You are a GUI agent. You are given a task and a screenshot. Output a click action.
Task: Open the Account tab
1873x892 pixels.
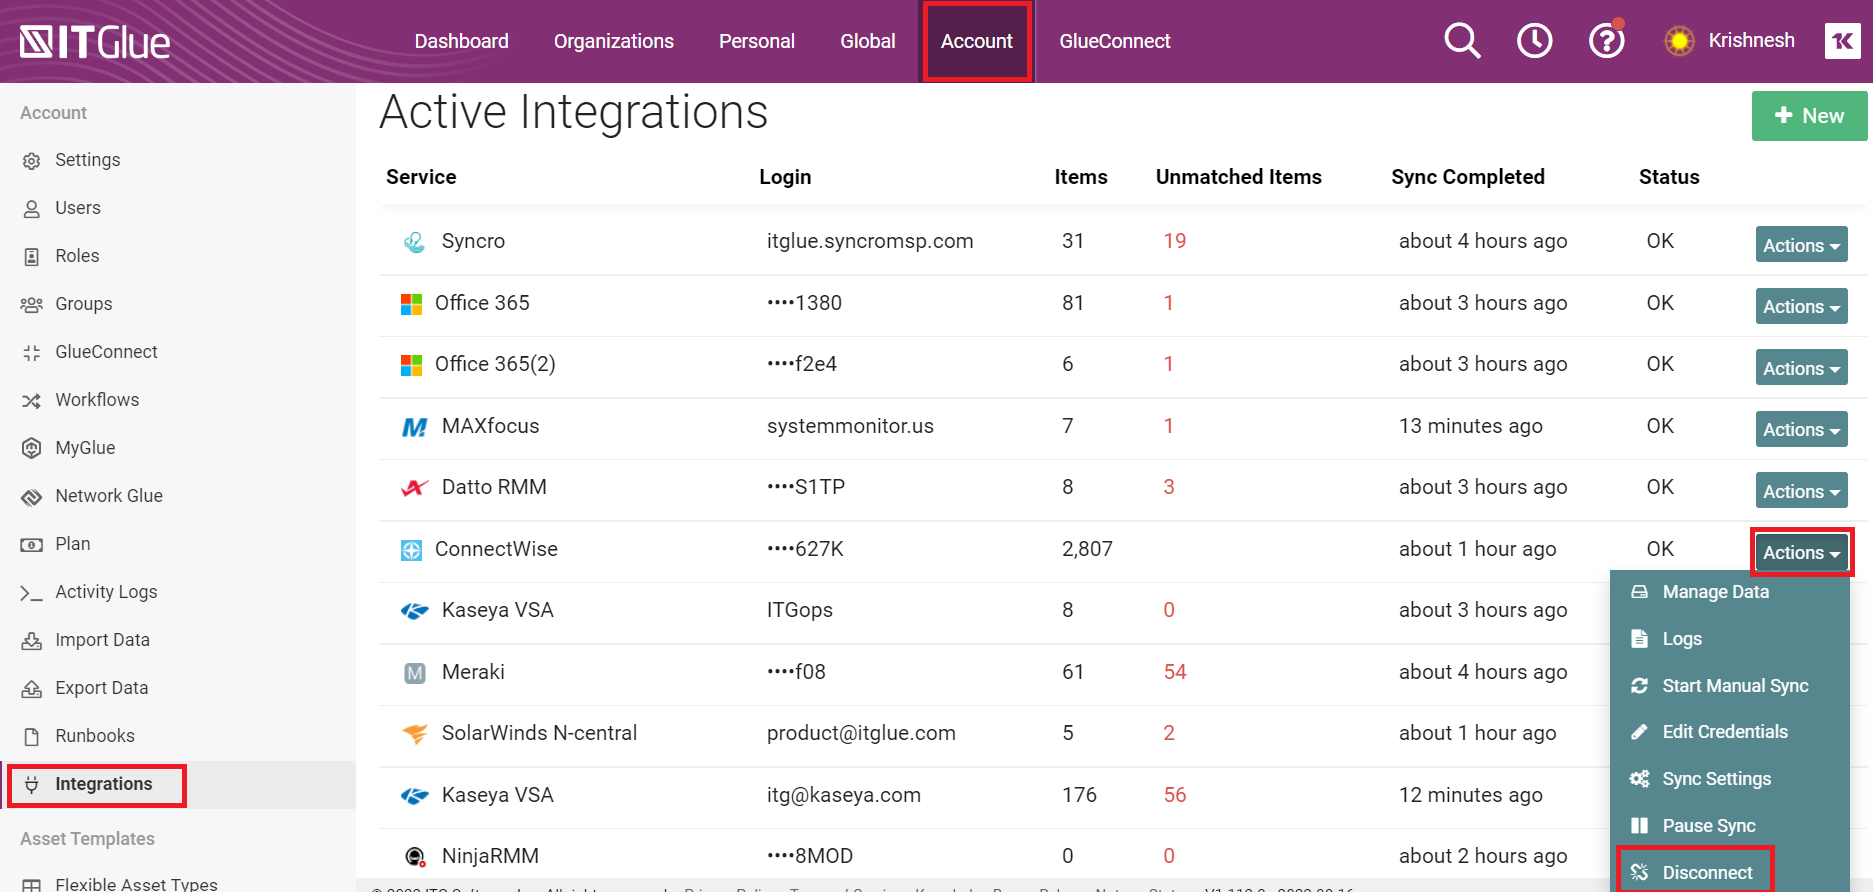coord(977,41)
